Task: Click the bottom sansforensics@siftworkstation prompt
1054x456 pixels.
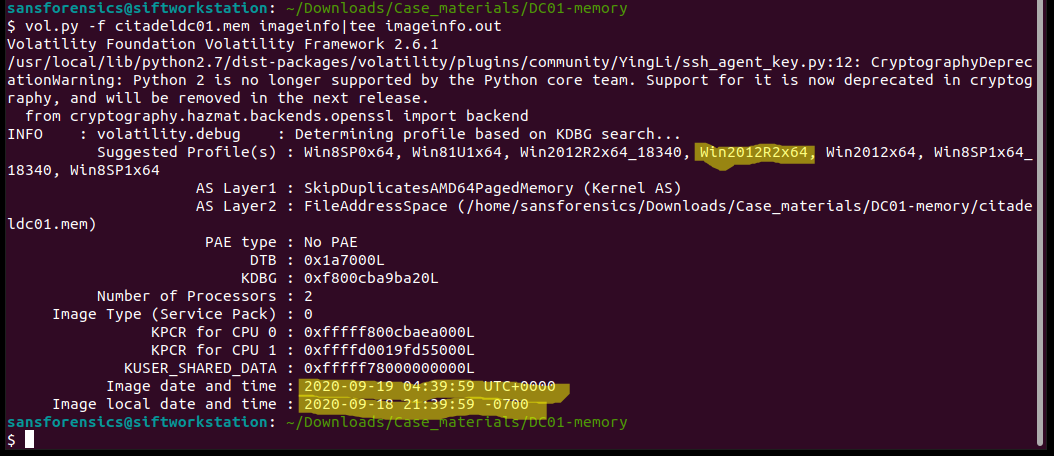Action: (x=137, y=422)
